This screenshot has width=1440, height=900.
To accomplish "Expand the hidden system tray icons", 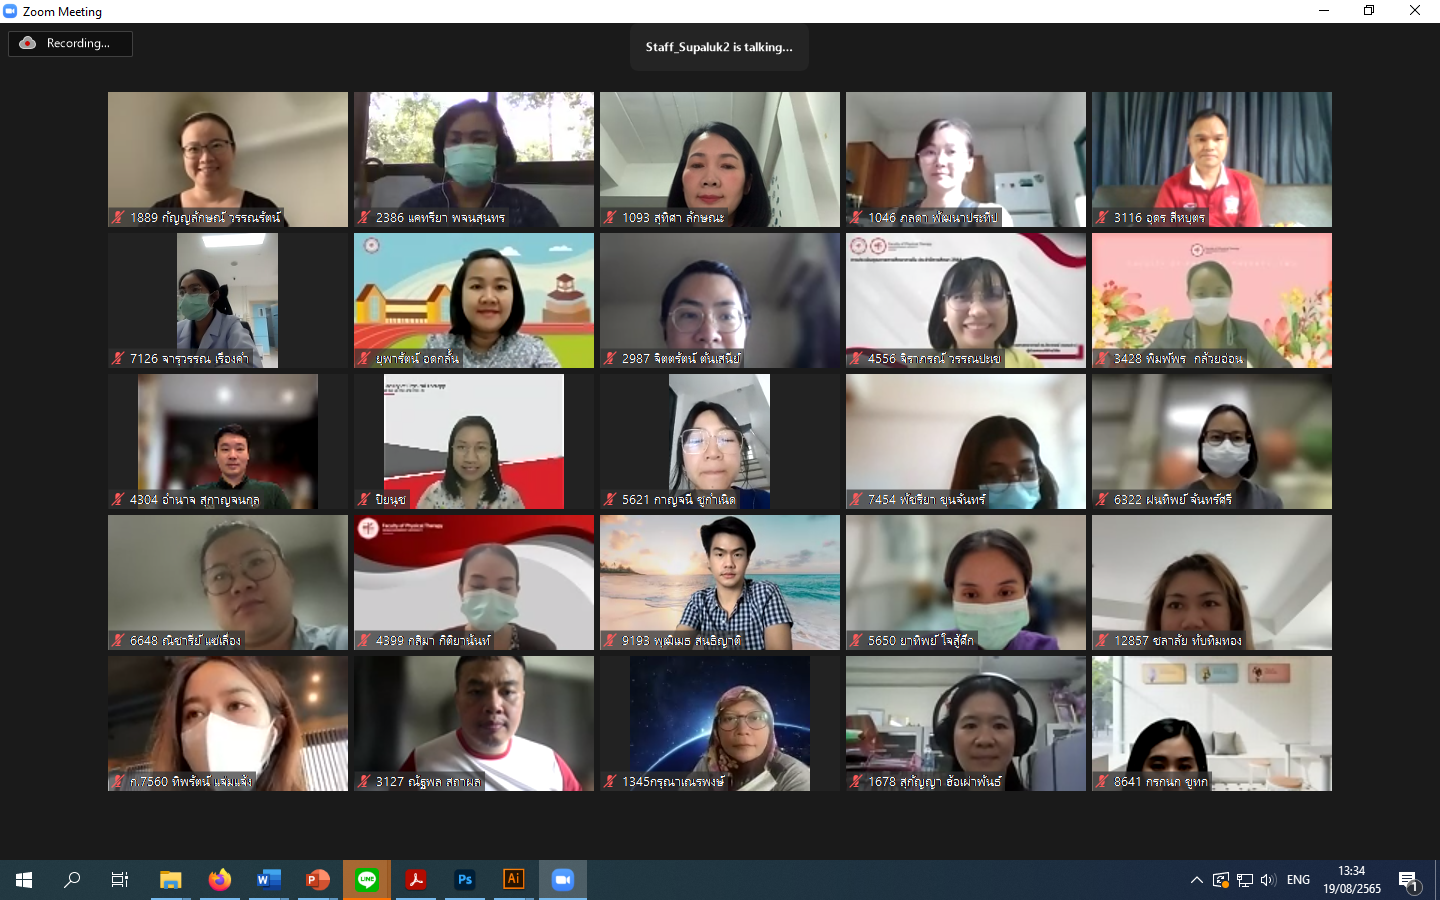I will (x=1196, y=880).
